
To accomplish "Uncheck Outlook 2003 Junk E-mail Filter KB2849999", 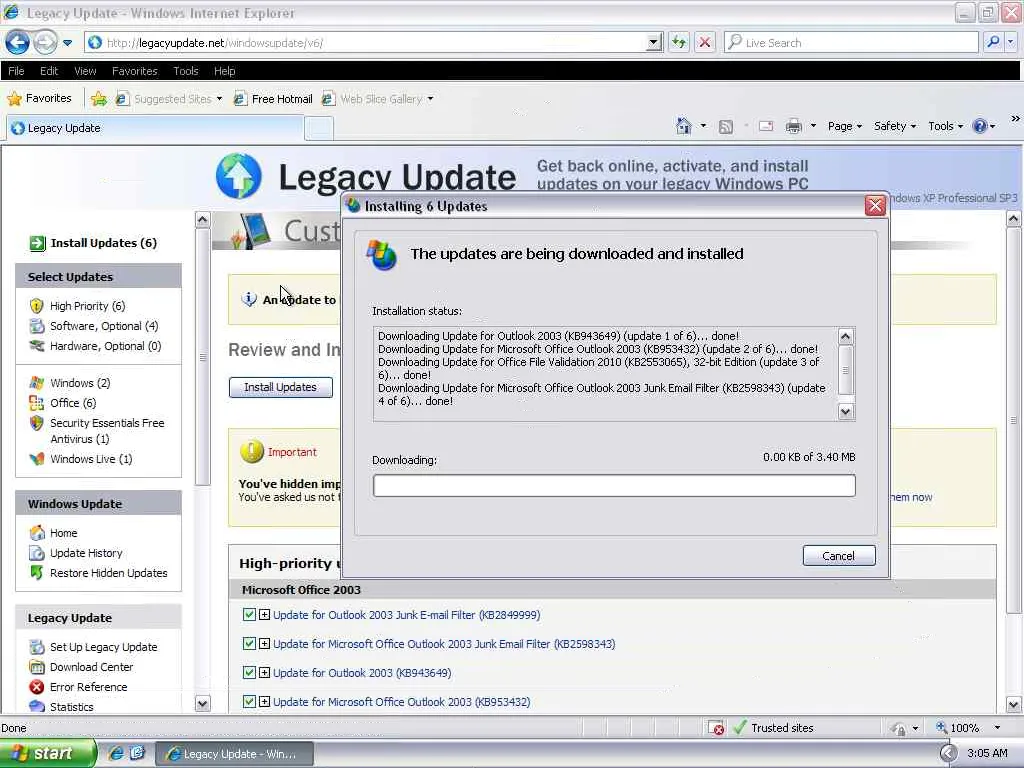I will tap(249, 615).
